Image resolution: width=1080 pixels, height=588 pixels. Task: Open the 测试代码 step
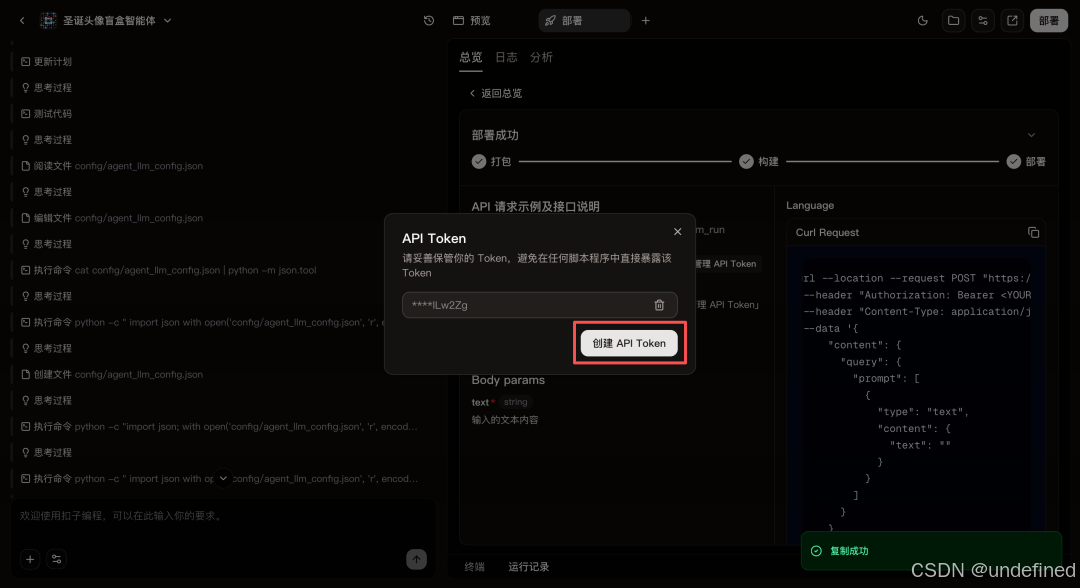(46, 114)
